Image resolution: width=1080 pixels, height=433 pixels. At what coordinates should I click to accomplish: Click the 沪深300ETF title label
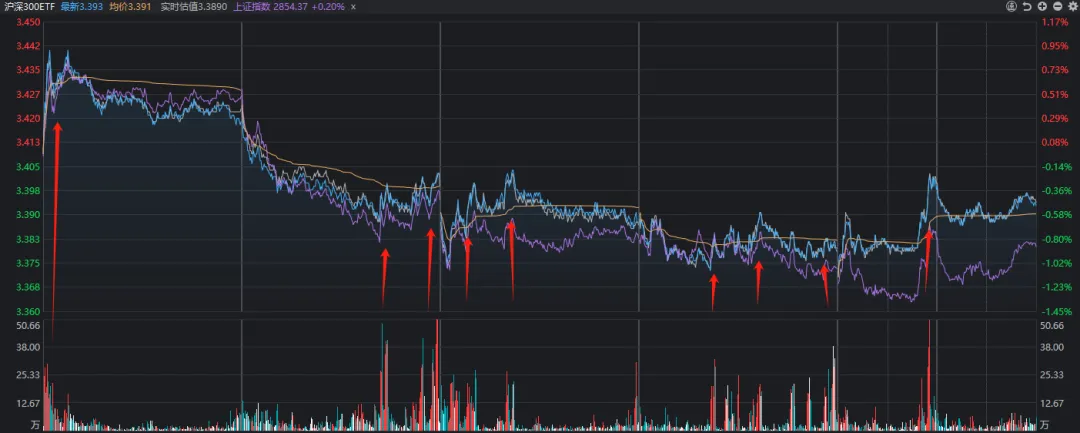click(28, 7)
